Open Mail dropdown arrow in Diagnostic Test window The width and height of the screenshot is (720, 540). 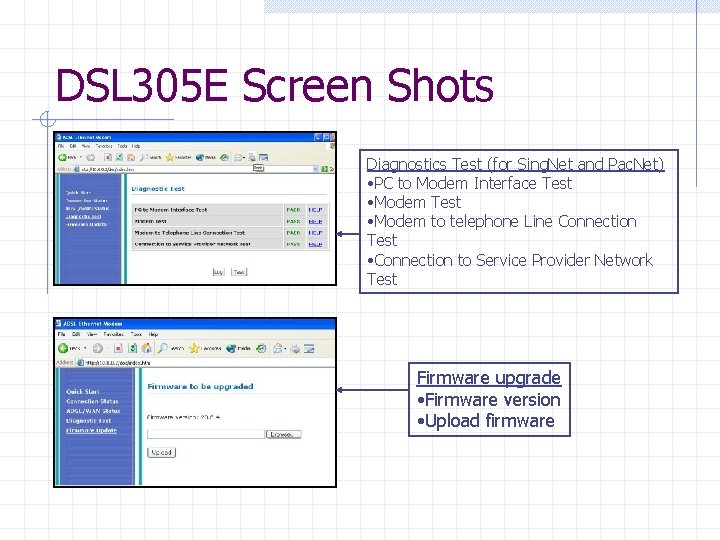[x=244, y=158]
